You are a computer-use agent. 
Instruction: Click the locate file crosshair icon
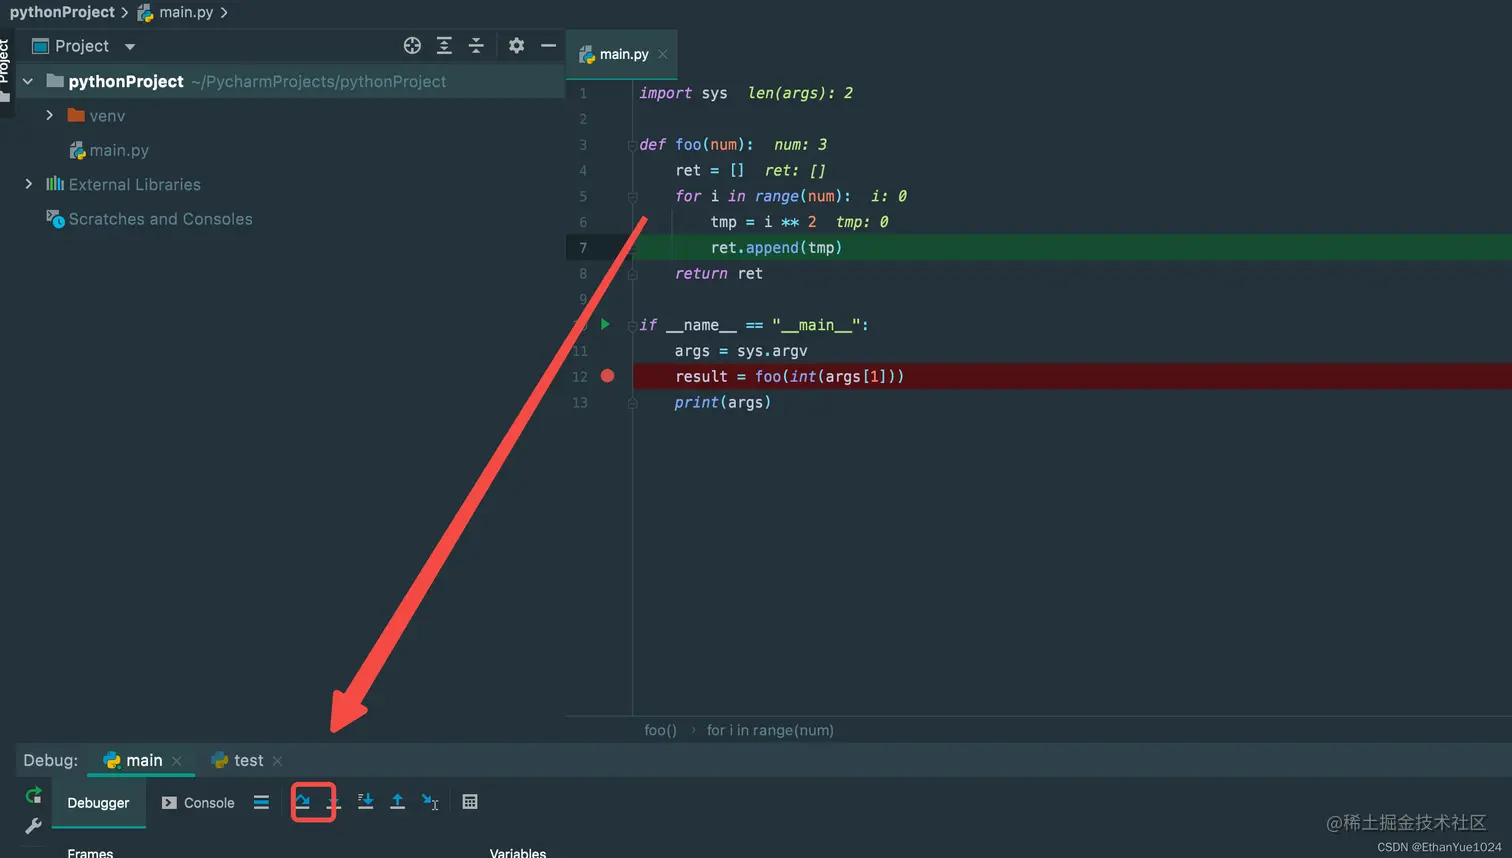(x=412, y=45)
